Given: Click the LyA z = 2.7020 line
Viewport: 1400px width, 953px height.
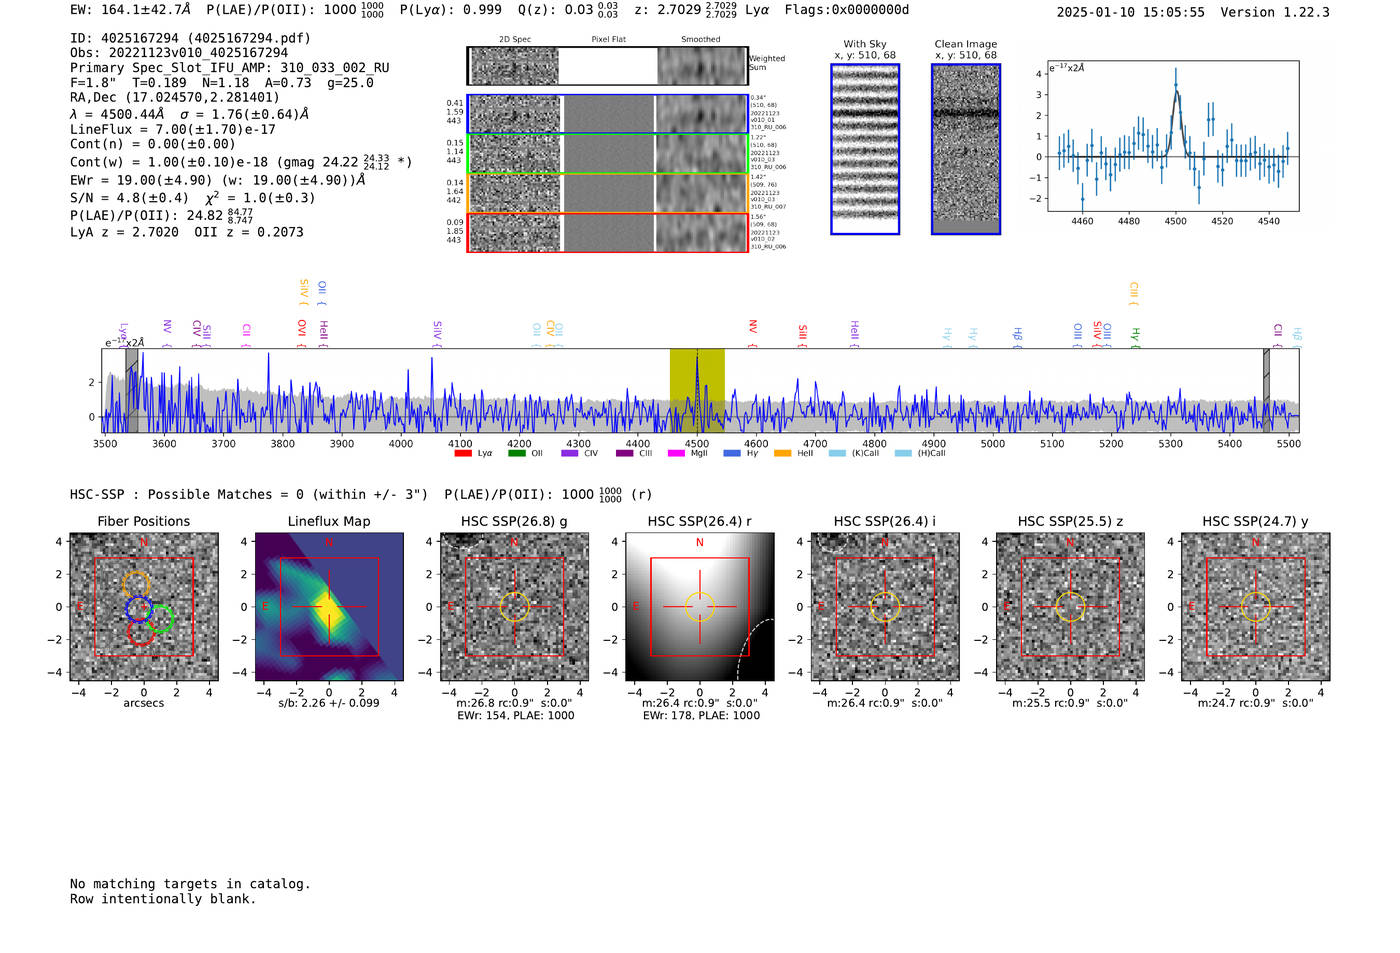Looking at the screenshot, I should click(187, 232).
